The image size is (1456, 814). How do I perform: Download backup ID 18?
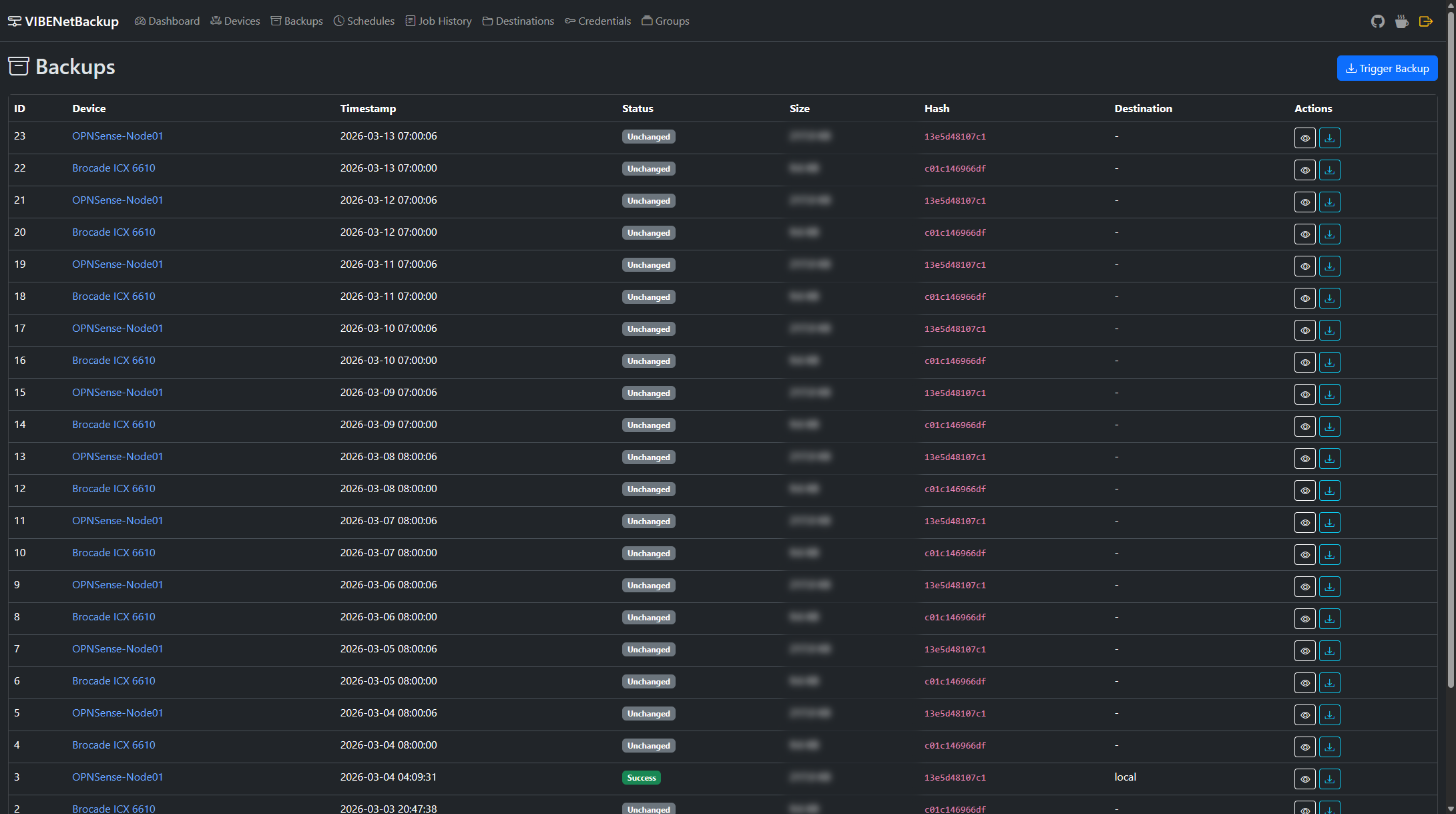(x=1330, y=298)
